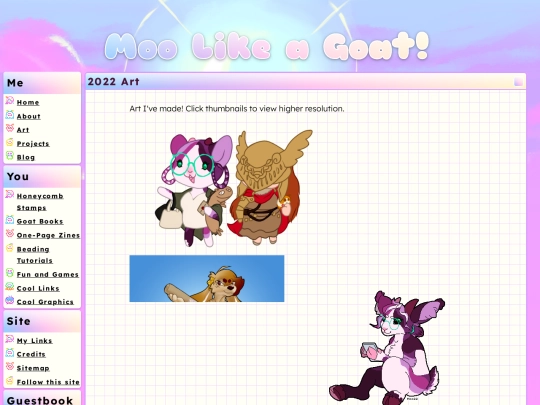Screen dimensions: 540x405
Task: Click the icon beside Cool Graphics
Action: point(10,300)
